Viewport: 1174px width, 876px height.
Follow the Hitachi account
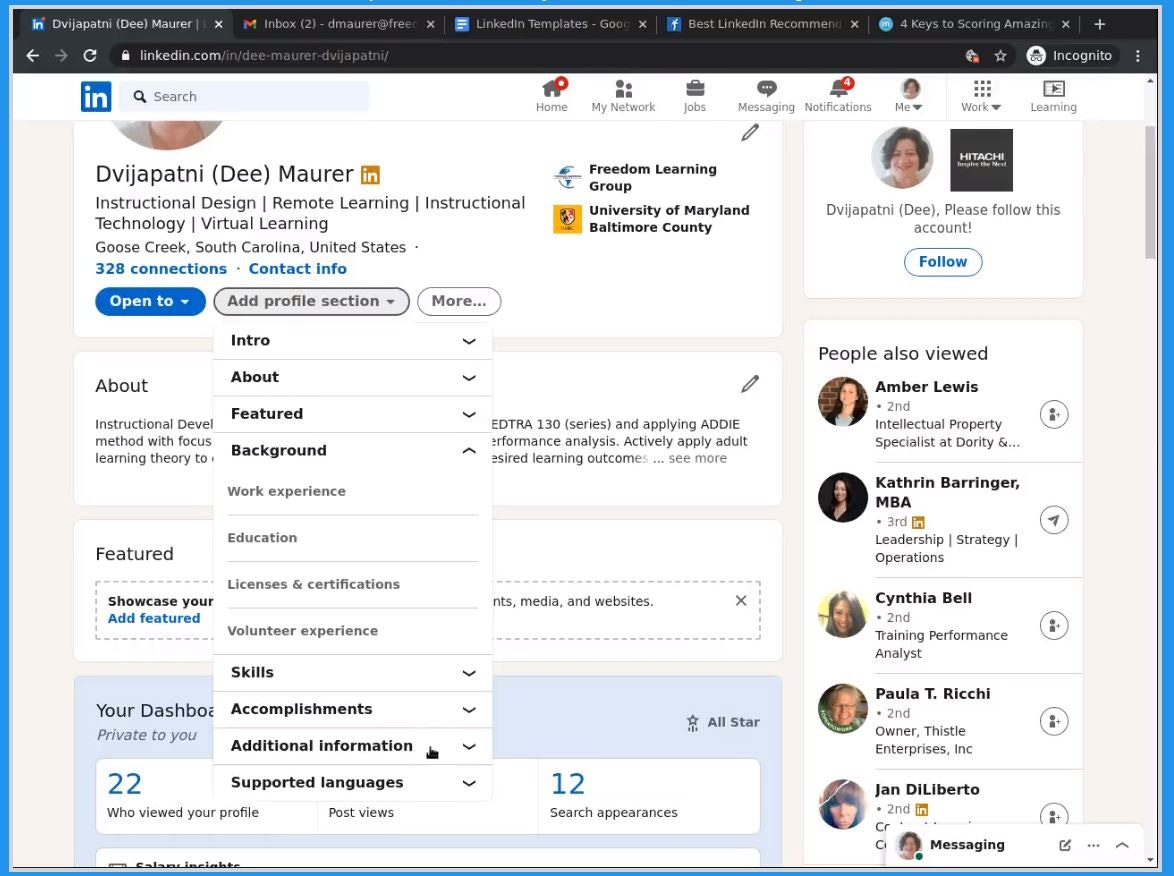[x=943, y=262]
